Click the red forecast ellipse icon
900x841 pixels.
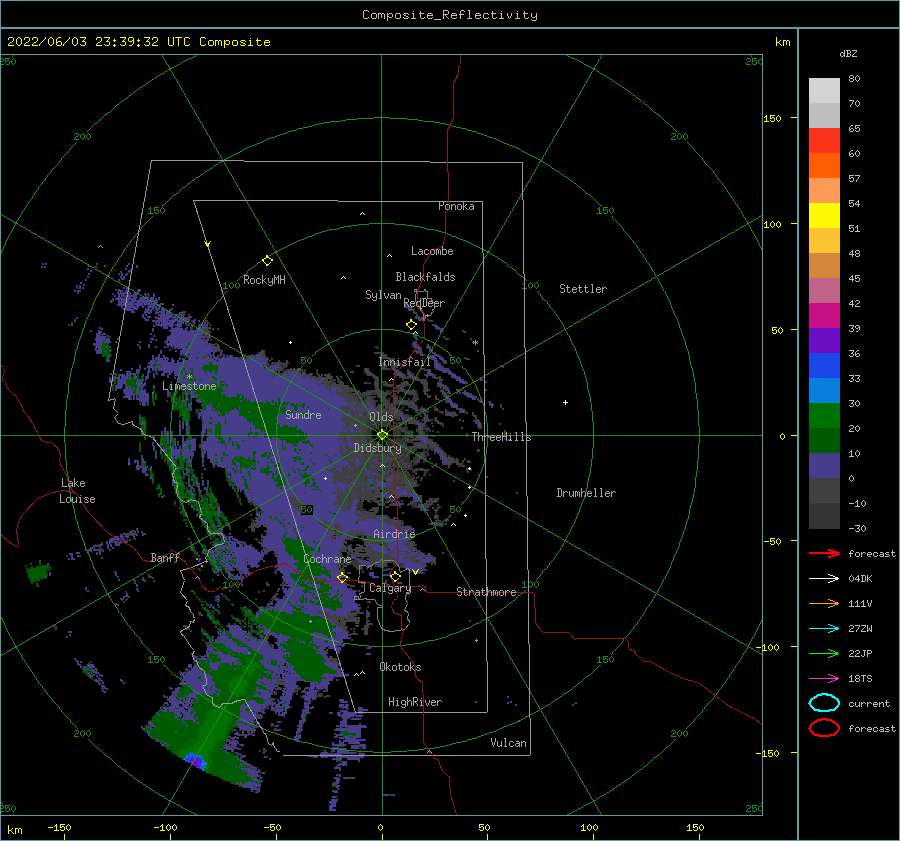pyautogui.click(x=824, y=728)
